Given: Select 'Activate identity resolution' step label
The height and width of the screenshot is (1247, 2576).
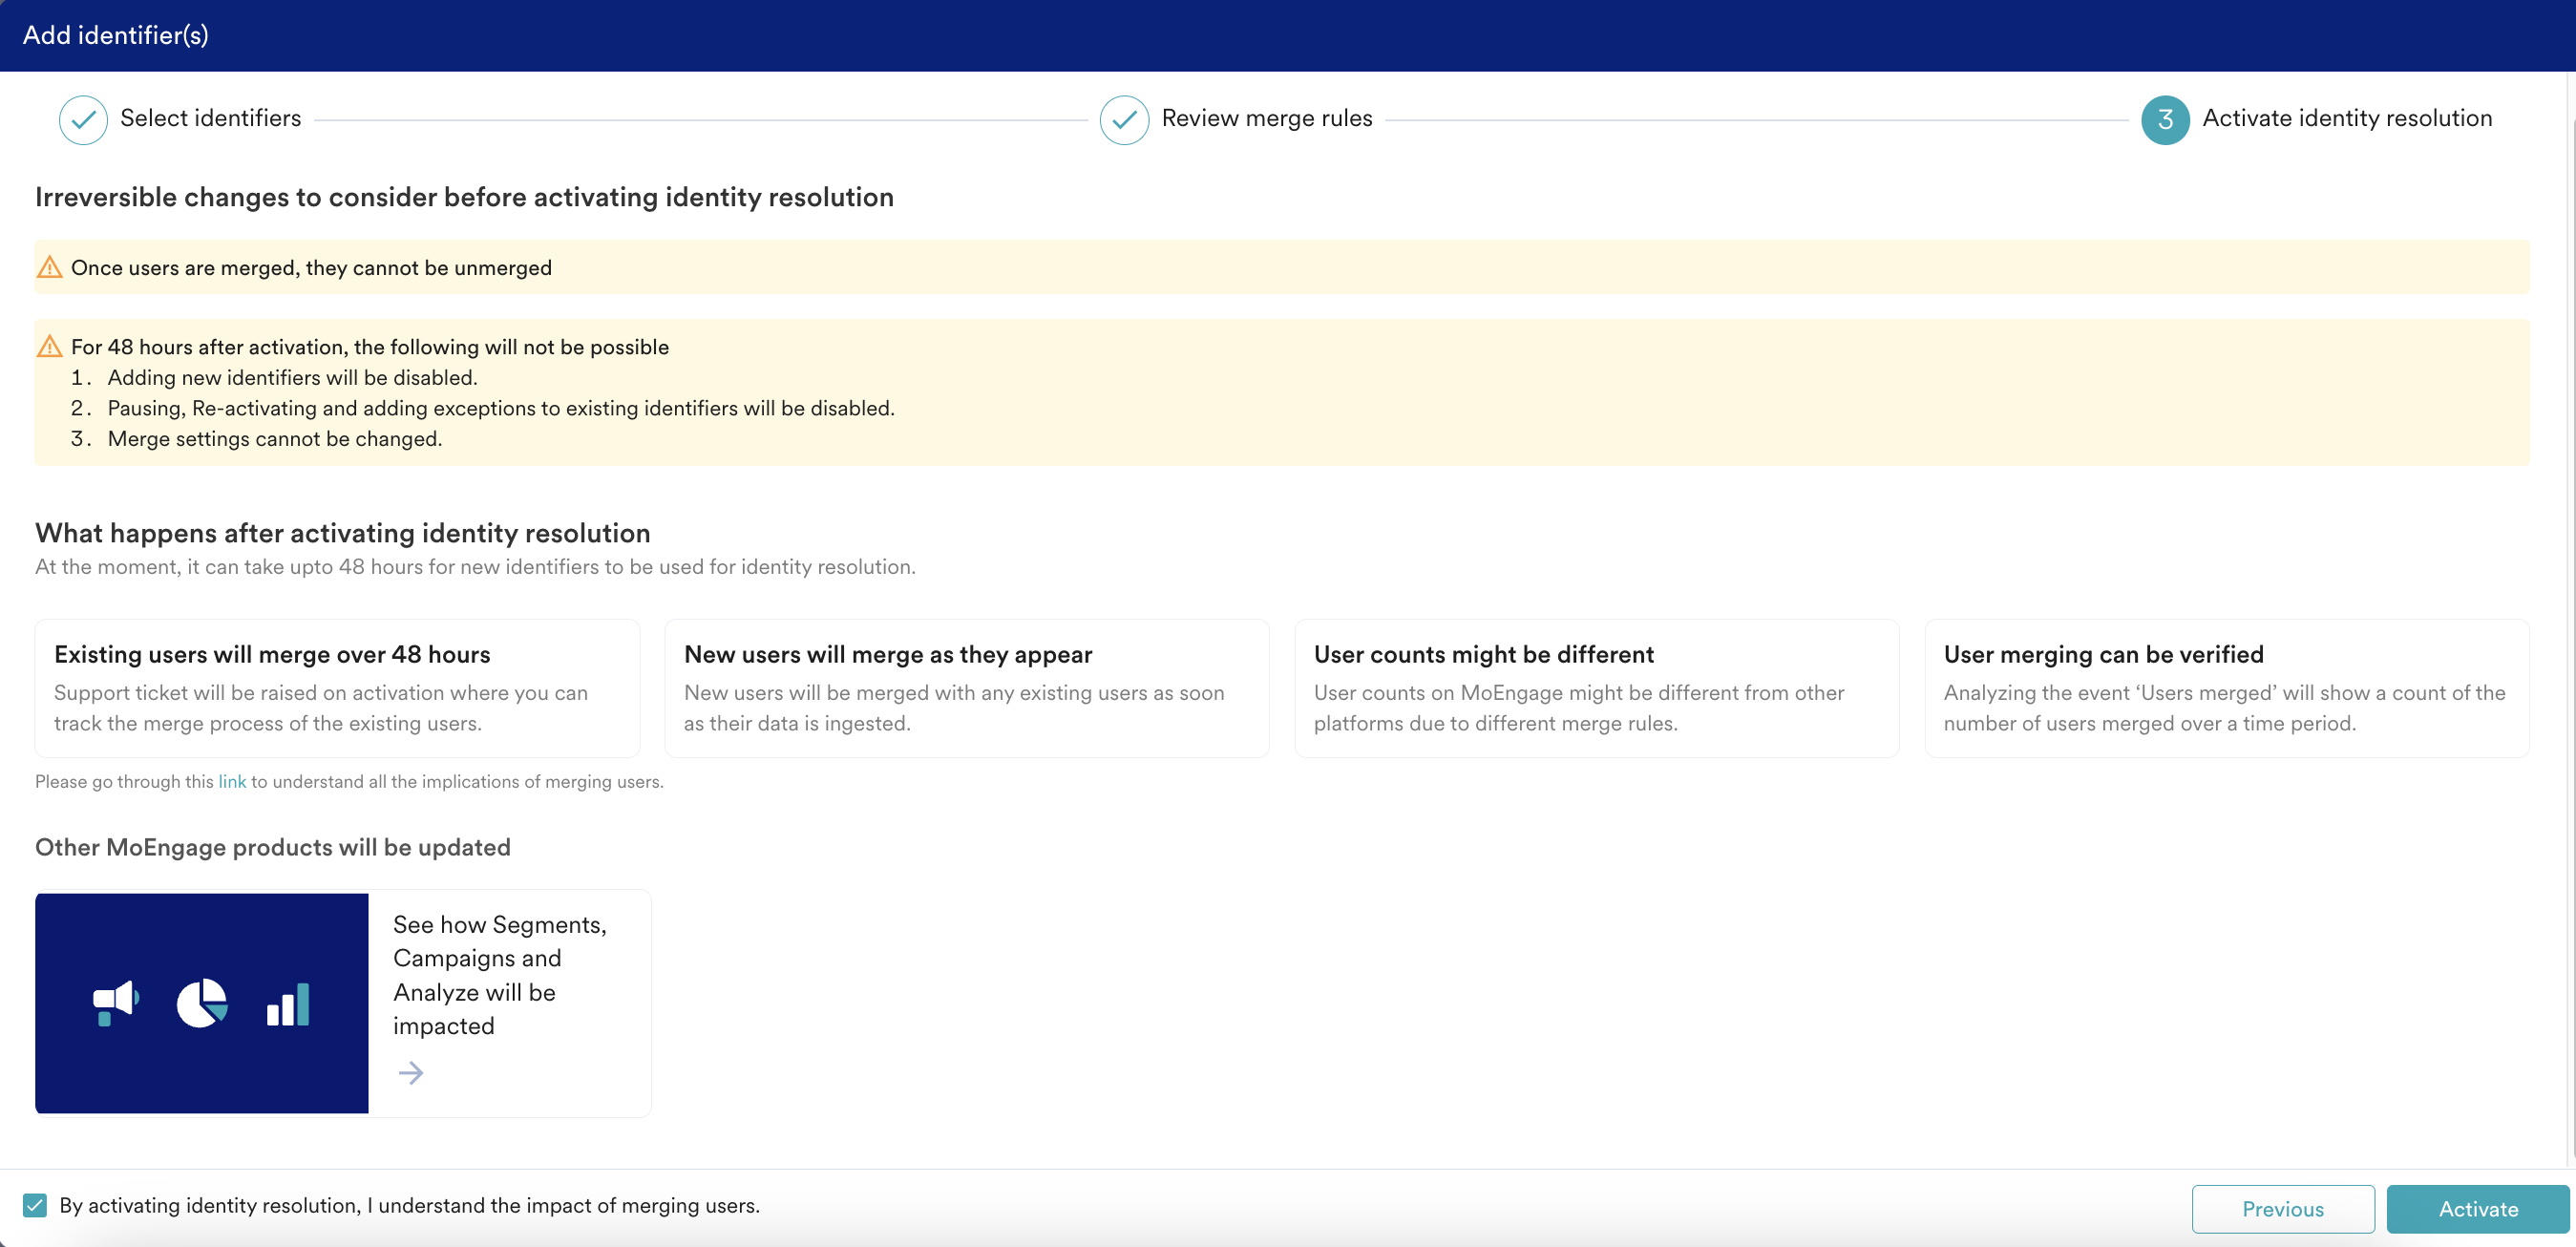Looking at the screenshot, I should click(2346, 118).
